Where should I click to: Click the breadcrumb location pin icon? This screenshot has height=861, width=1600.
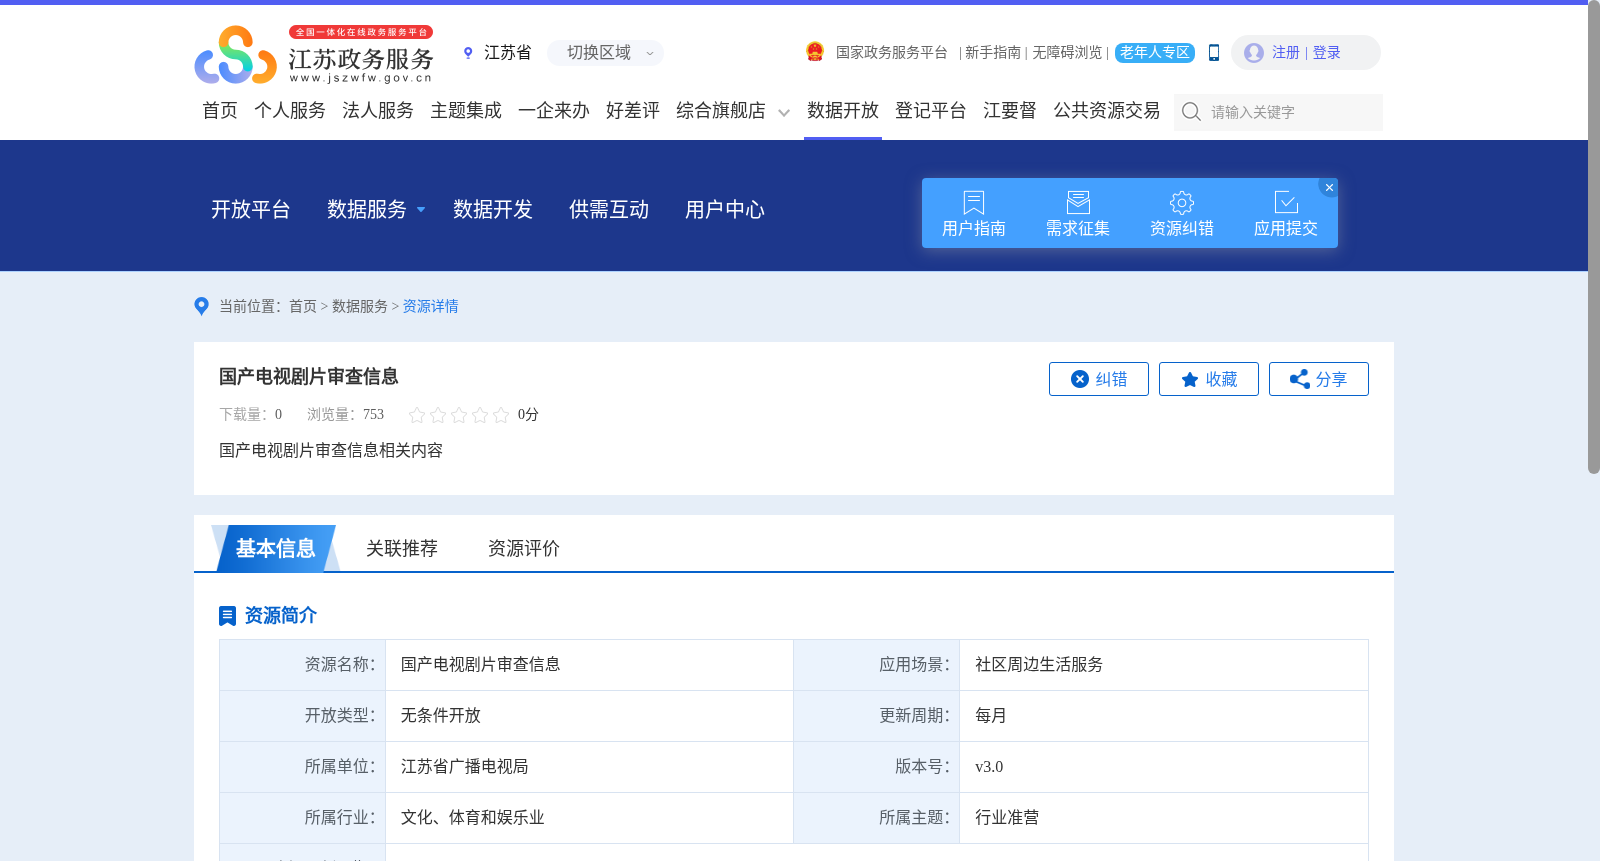tap(201, 306)
